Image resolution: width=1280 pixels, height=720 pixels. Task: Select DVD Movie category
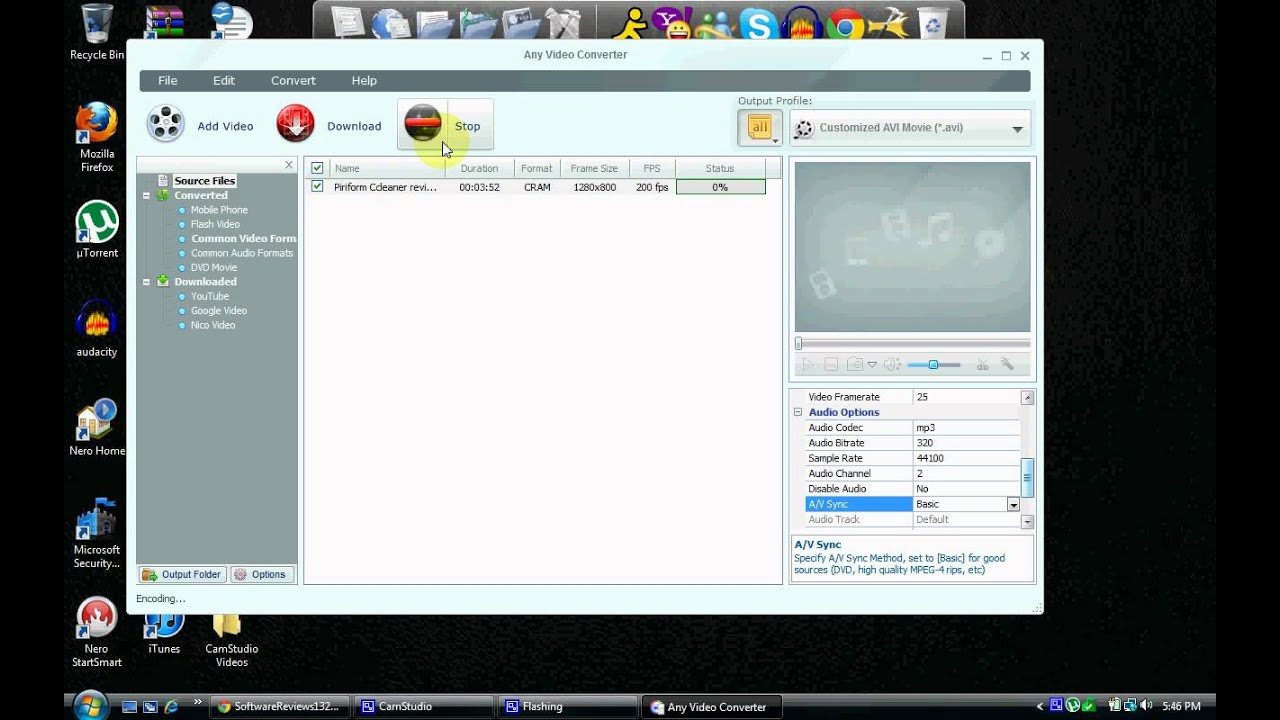click(214, 268)
